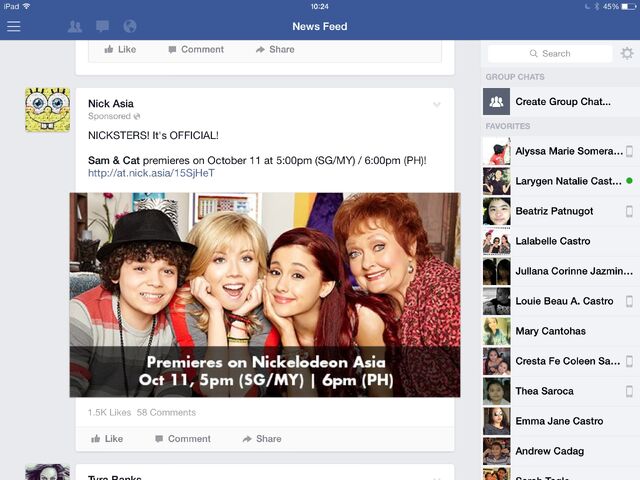The image size is (640, 480).
Task: Click mobile icon beside Louie Beau A. Castro
Action: coord(629,301)
